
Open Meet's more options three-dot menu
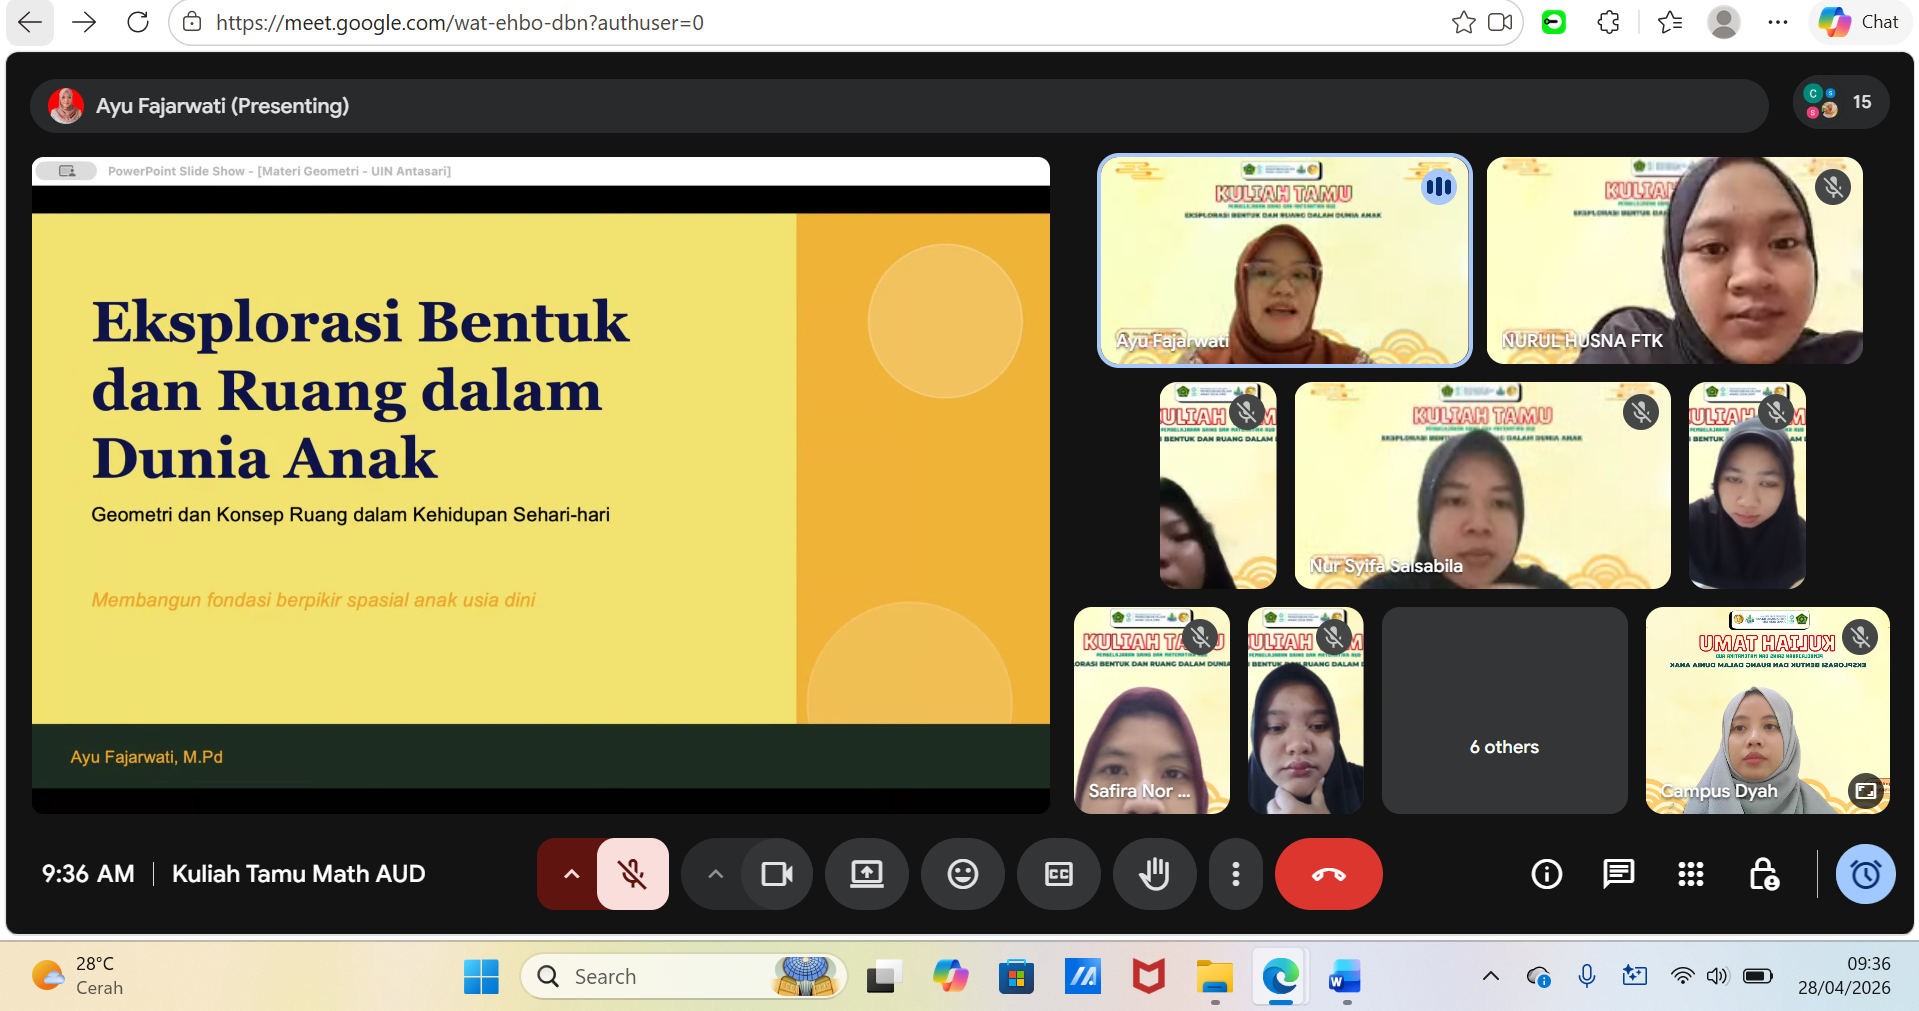pyautogui.click(x=1236, y=874)
